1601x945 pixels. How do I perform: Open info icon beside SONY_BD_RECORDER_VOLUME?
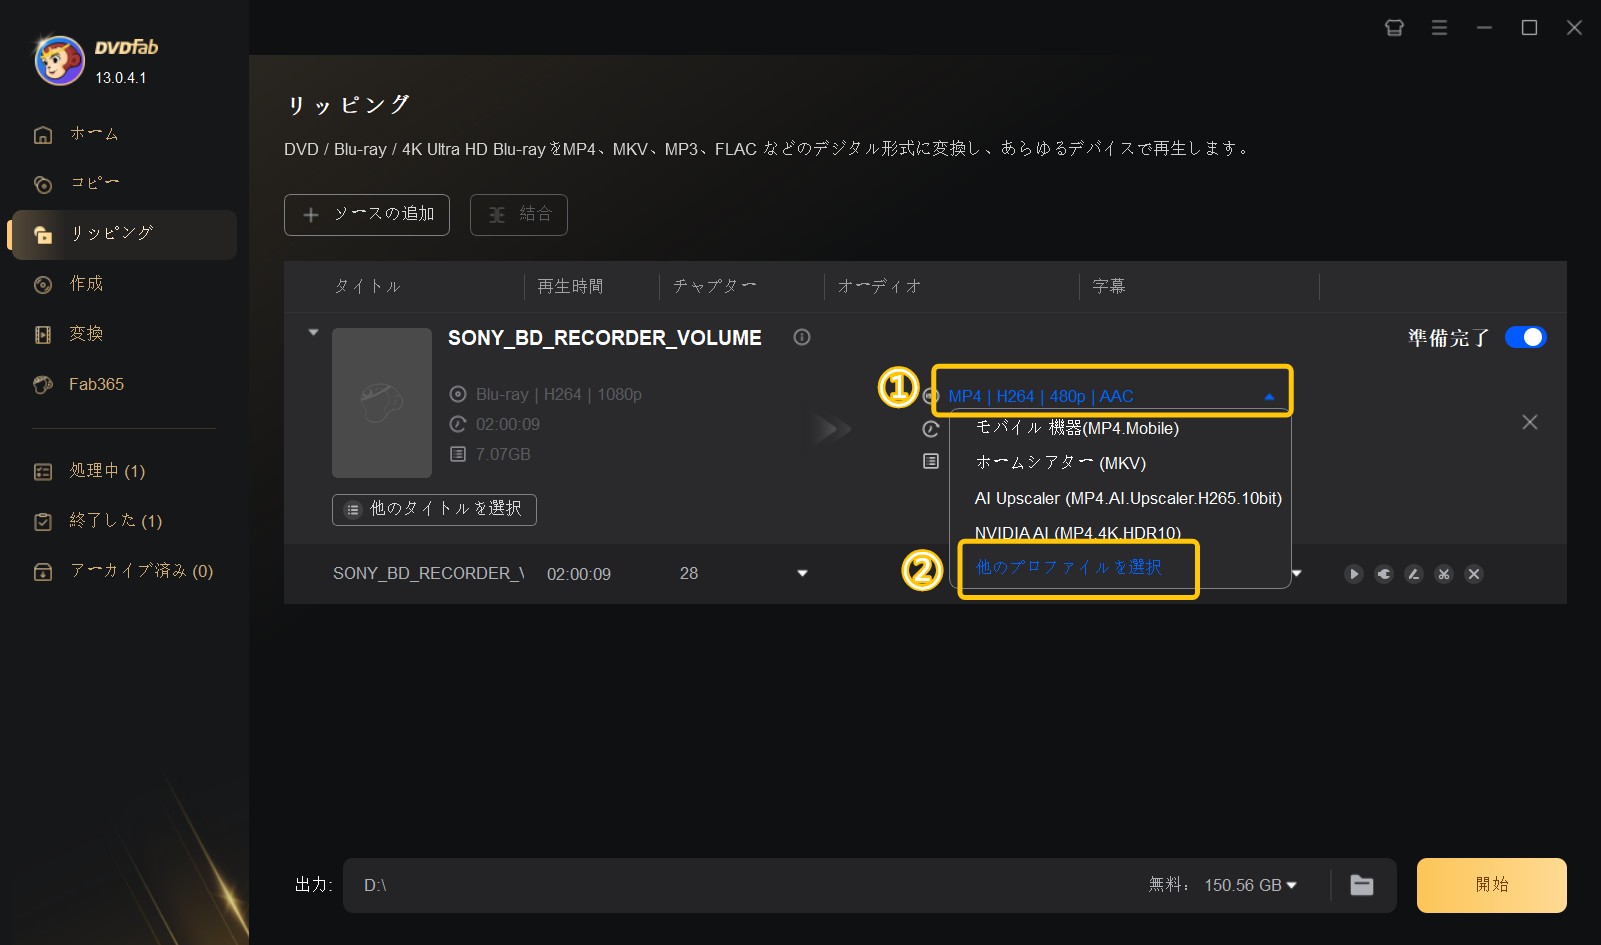(x=802, y=337)
